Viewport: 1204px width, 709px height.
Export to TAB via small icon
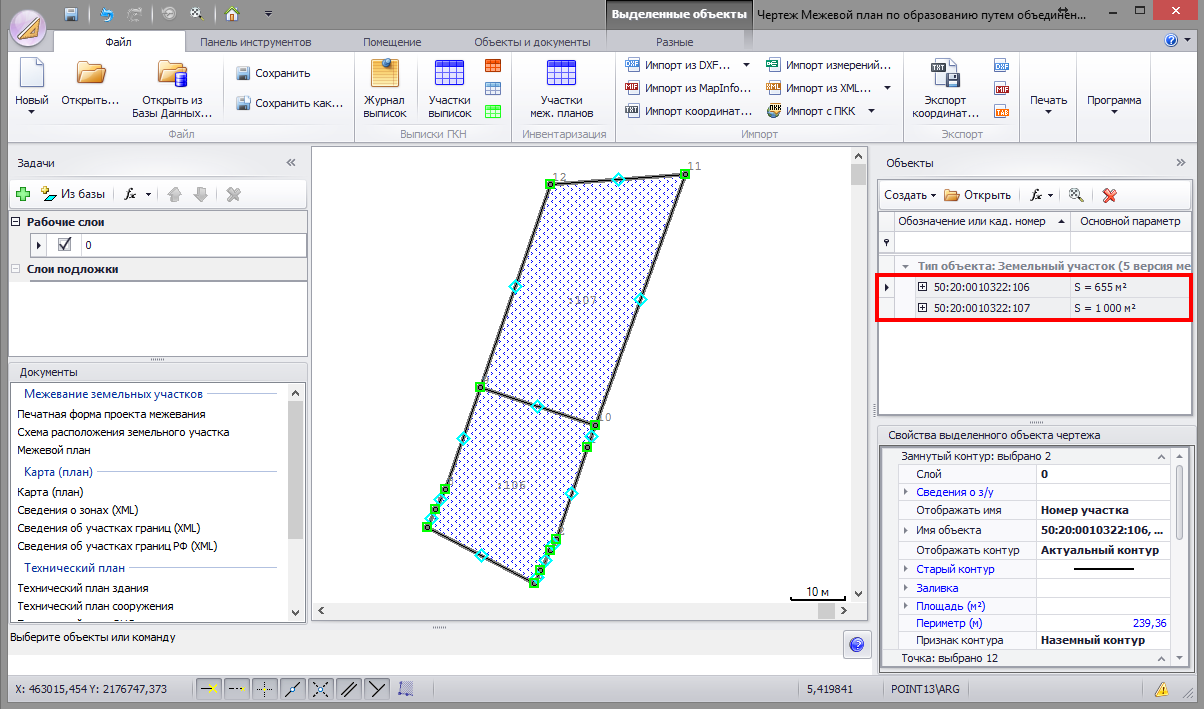(x=1002, y=111)
